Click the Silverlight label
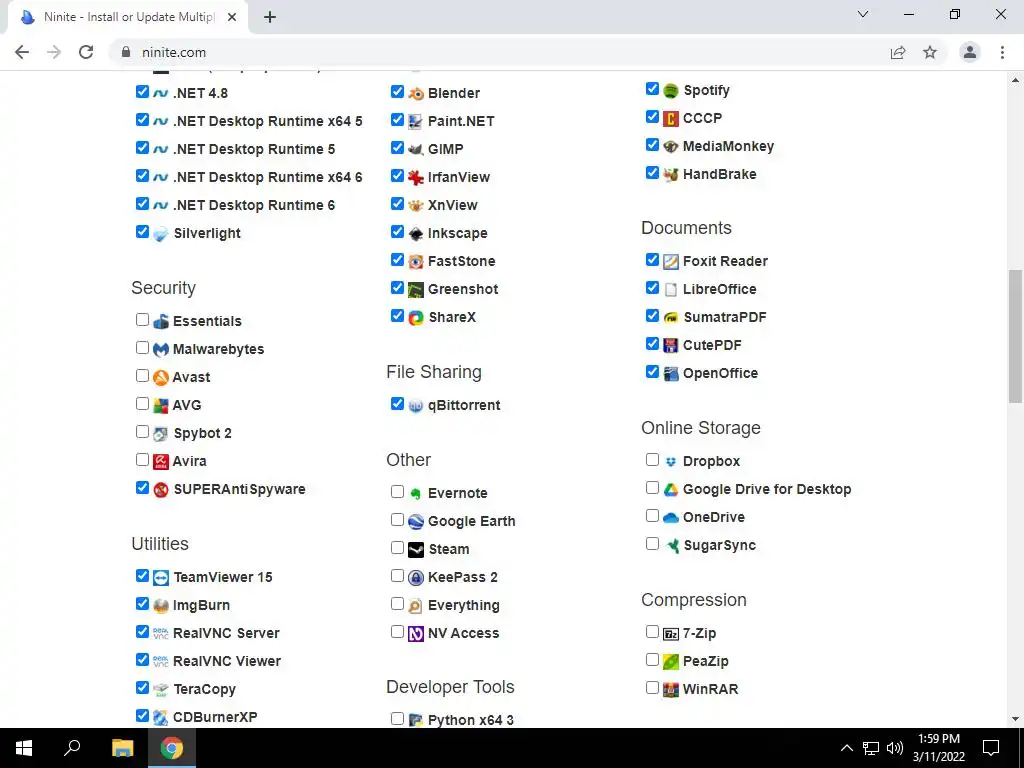The image size is (1024, 768). [207, 234]
